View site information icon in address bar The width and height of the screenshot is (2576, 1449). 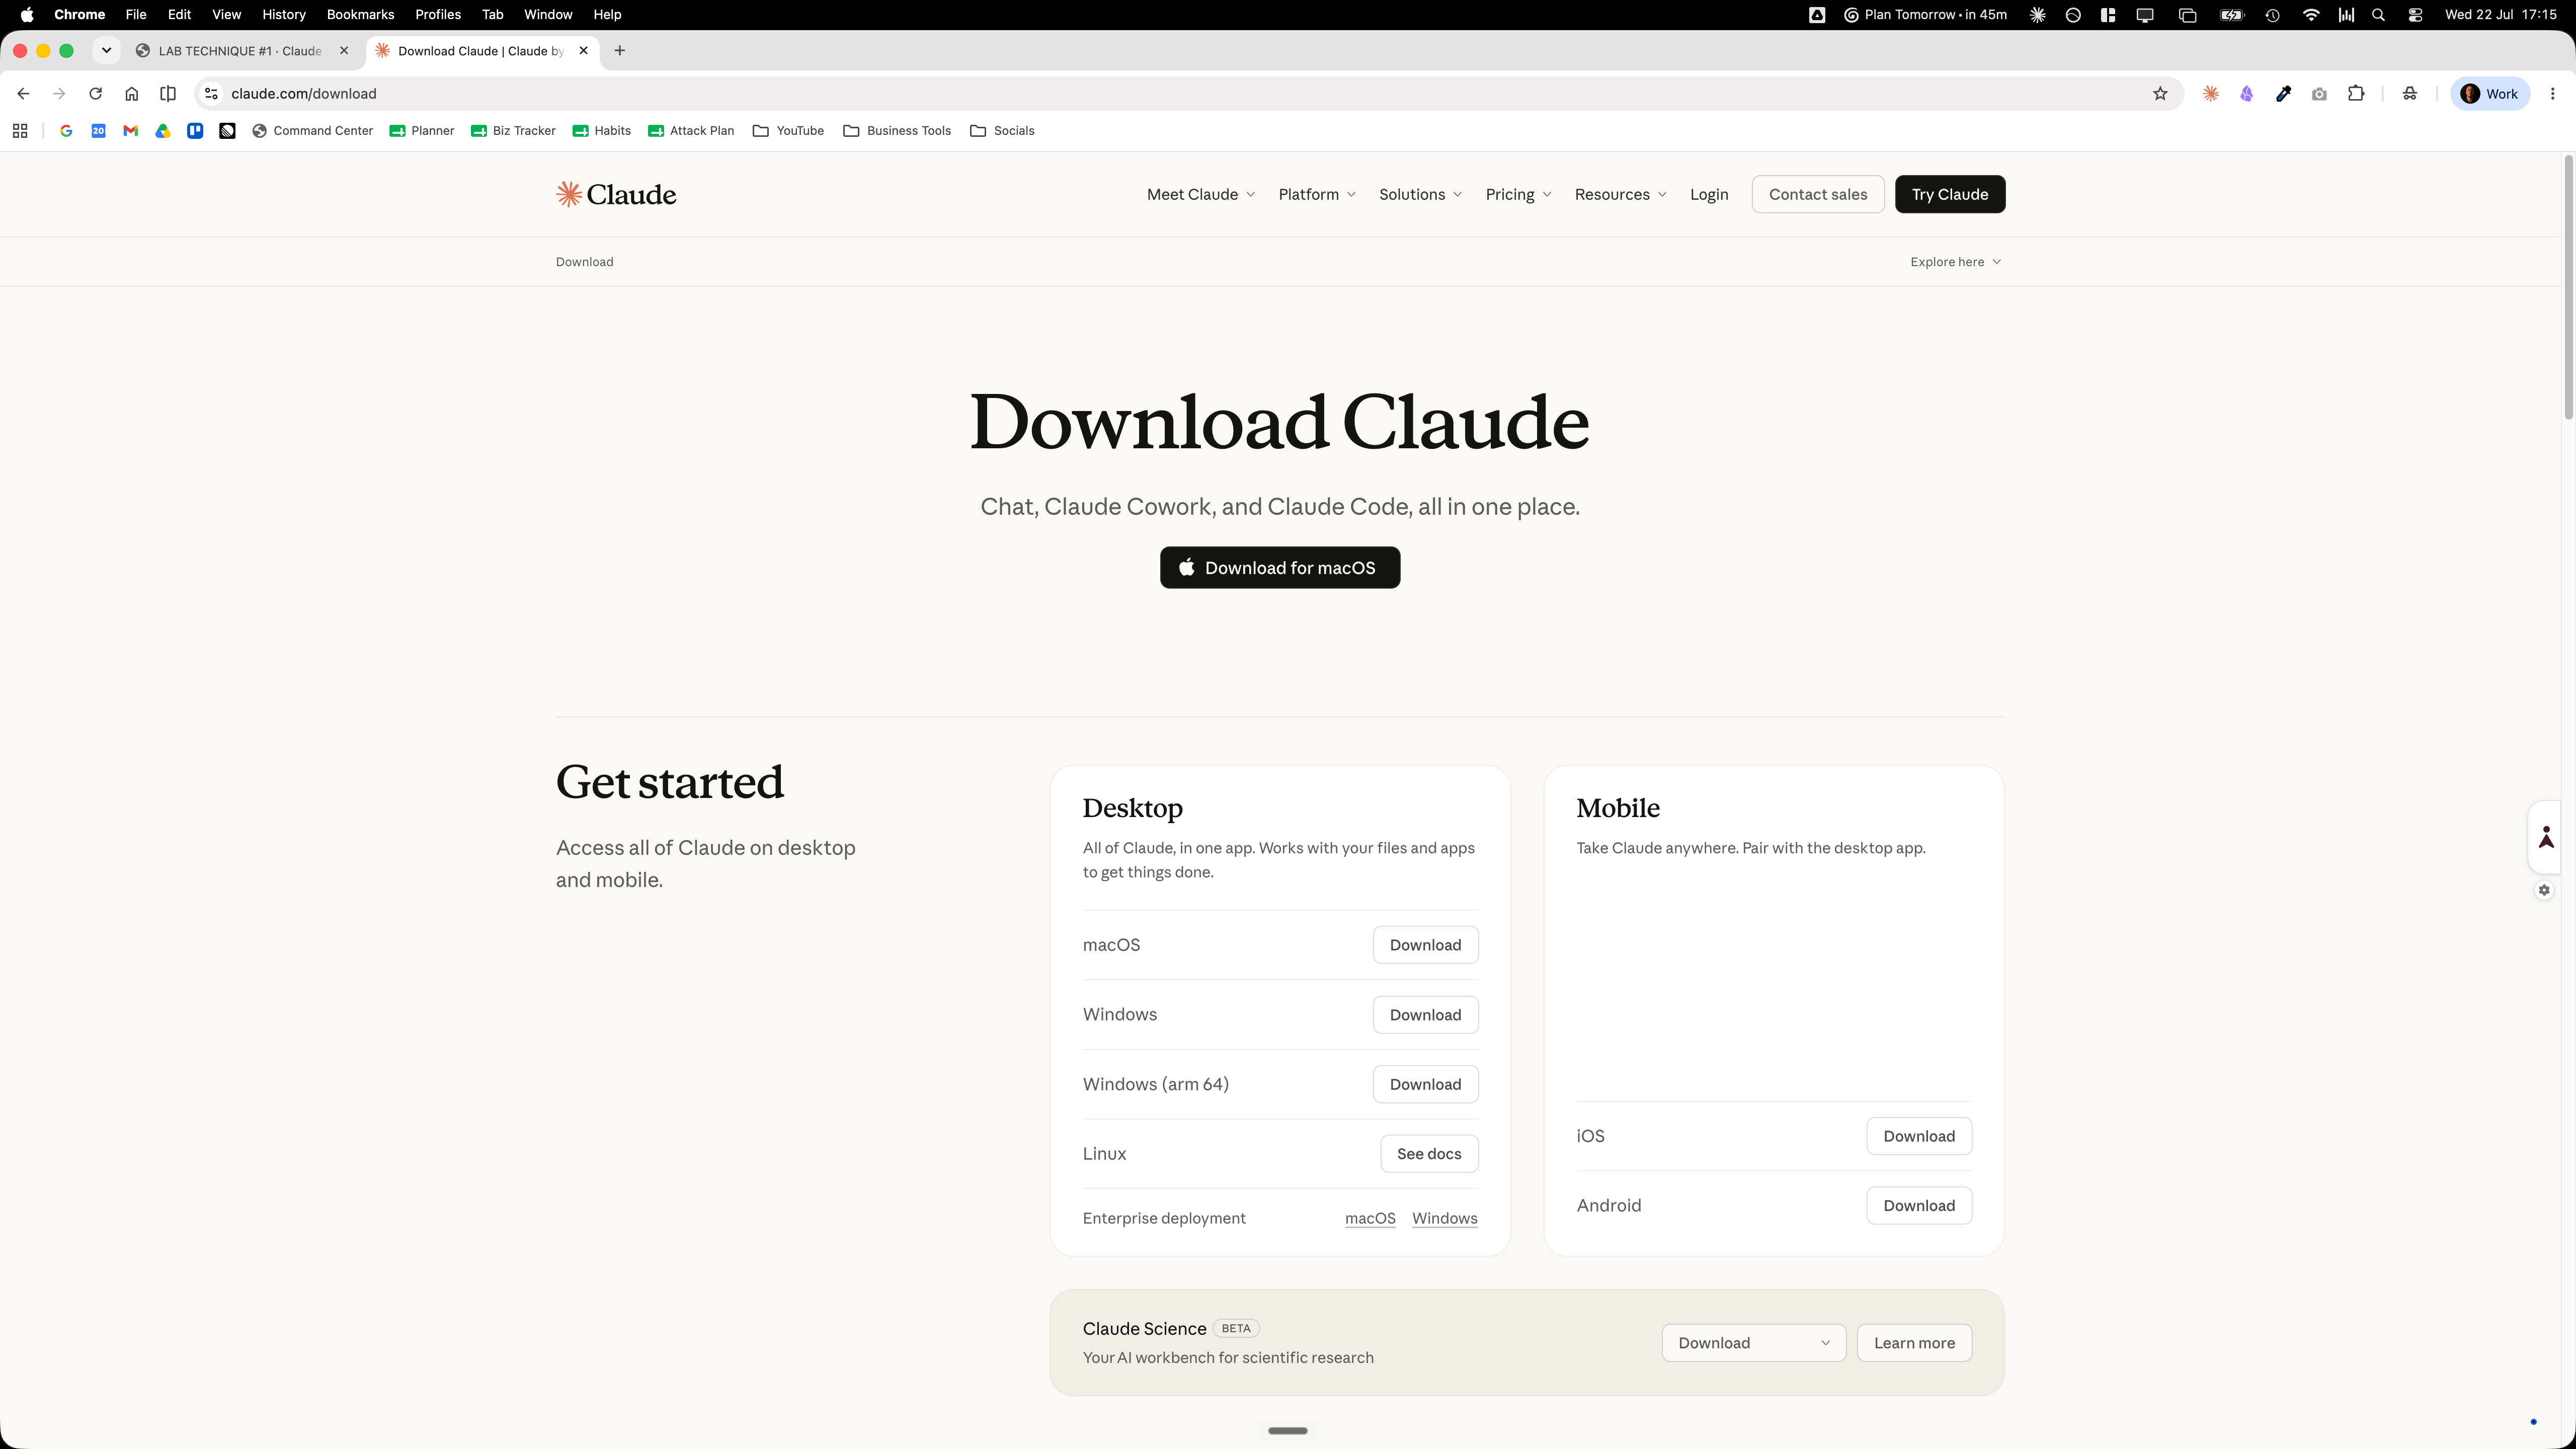(211, 93)
